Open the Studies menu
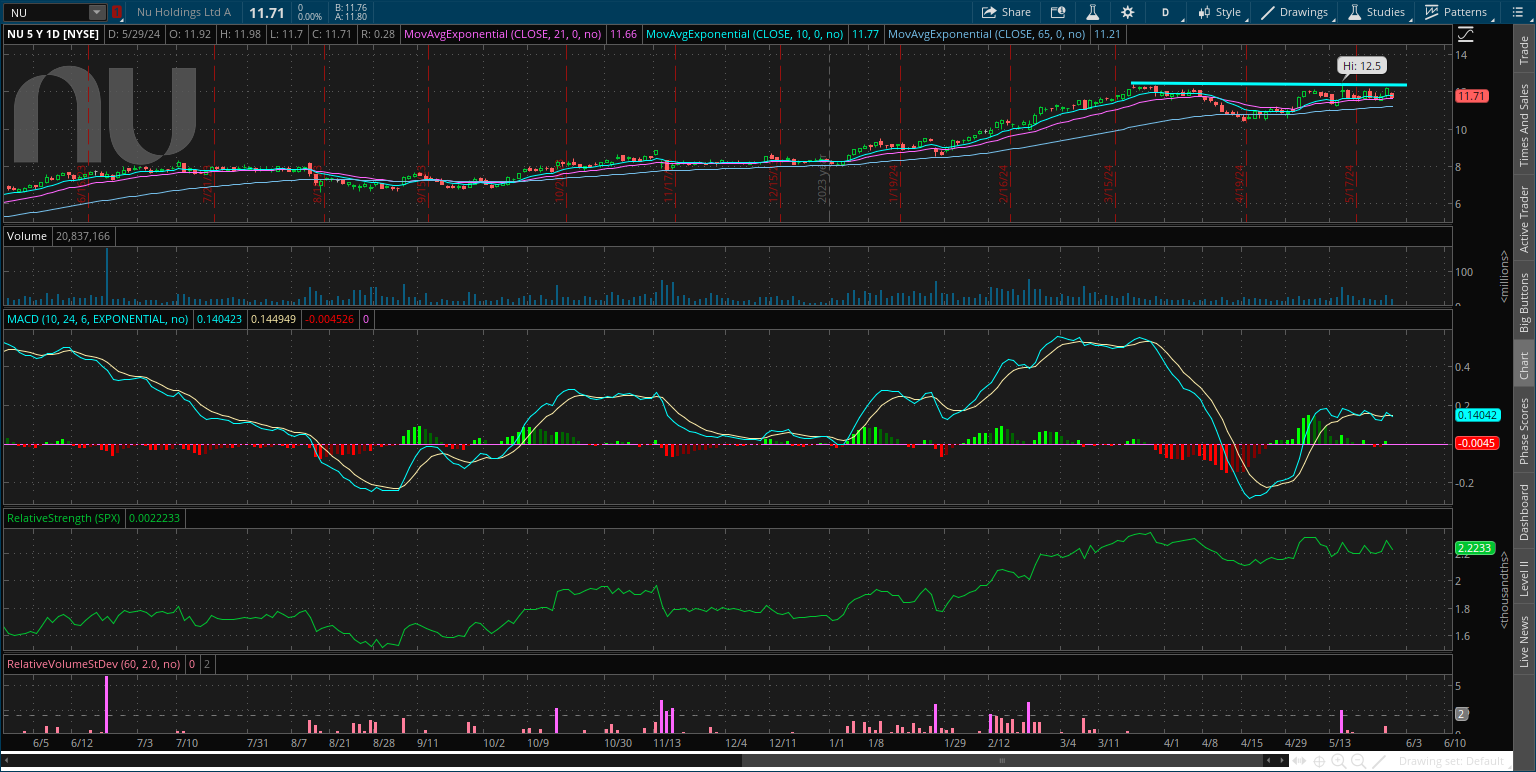This screenshot has height=772, width=1536. 1378,12
